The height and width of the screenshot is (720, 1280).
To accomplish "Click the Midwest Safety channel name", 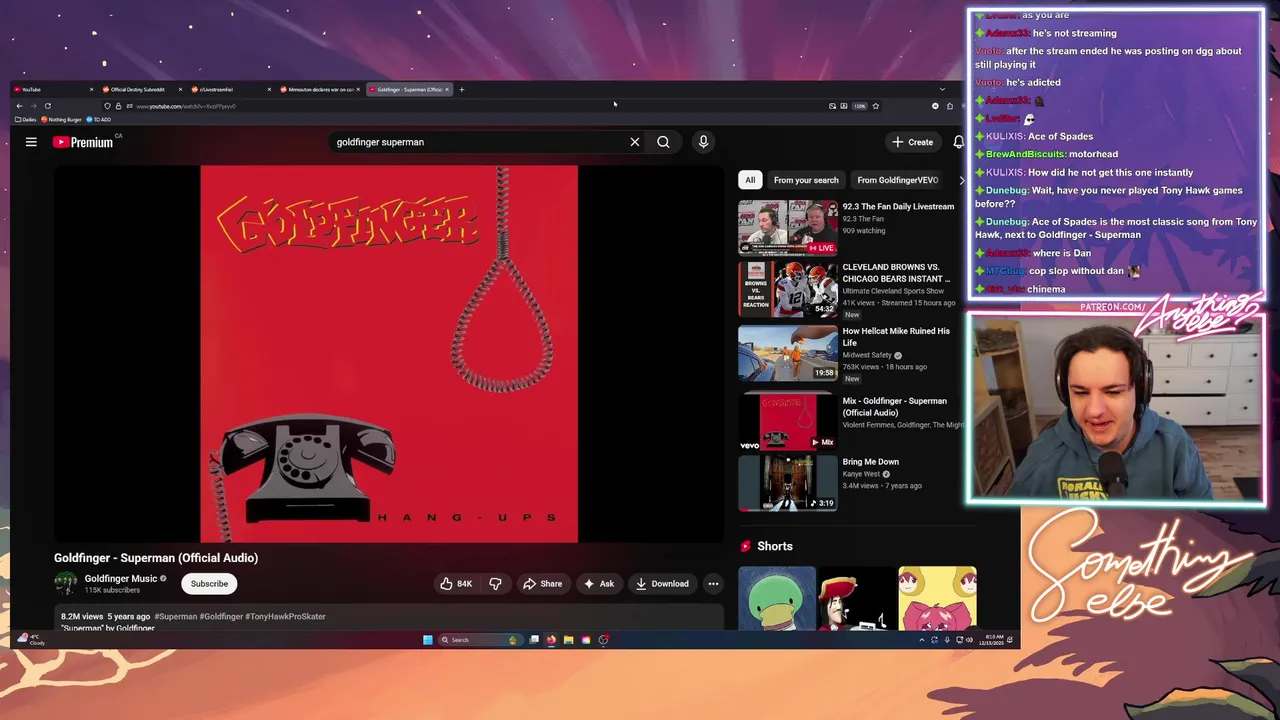I will coord(867,355).
